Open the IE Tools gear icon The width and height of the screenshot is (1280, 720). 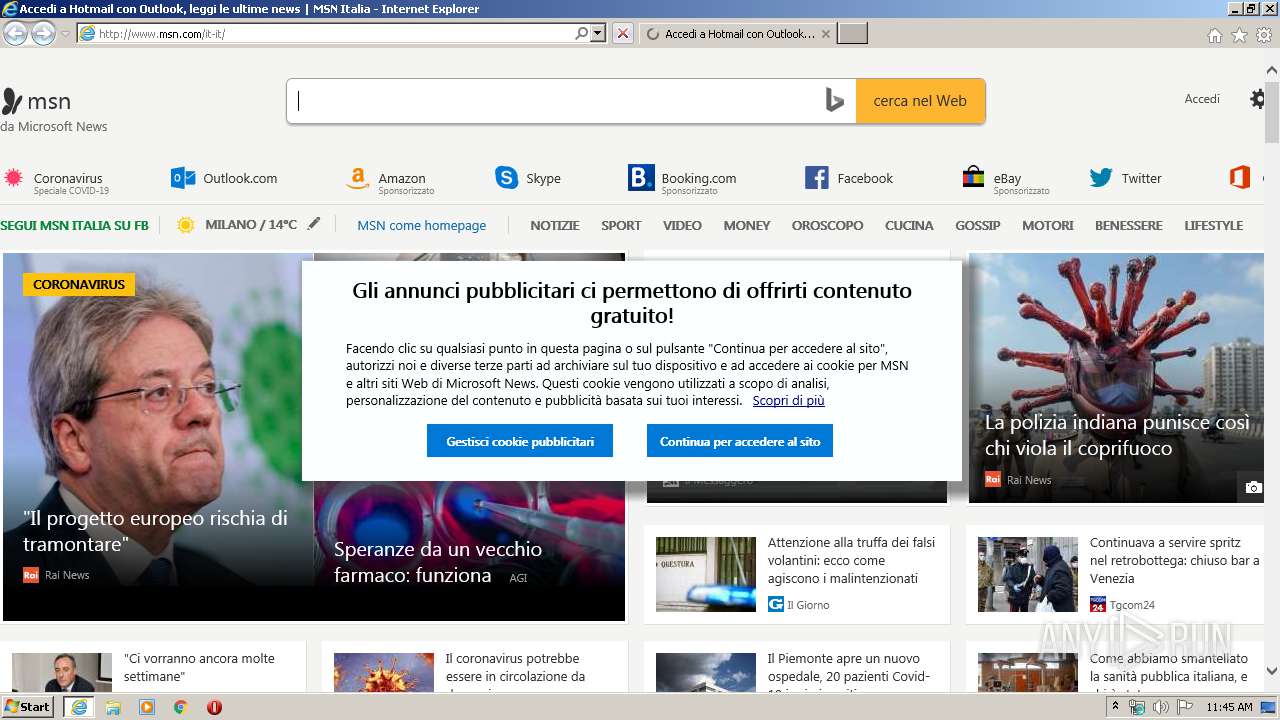tap(1264, 35)
